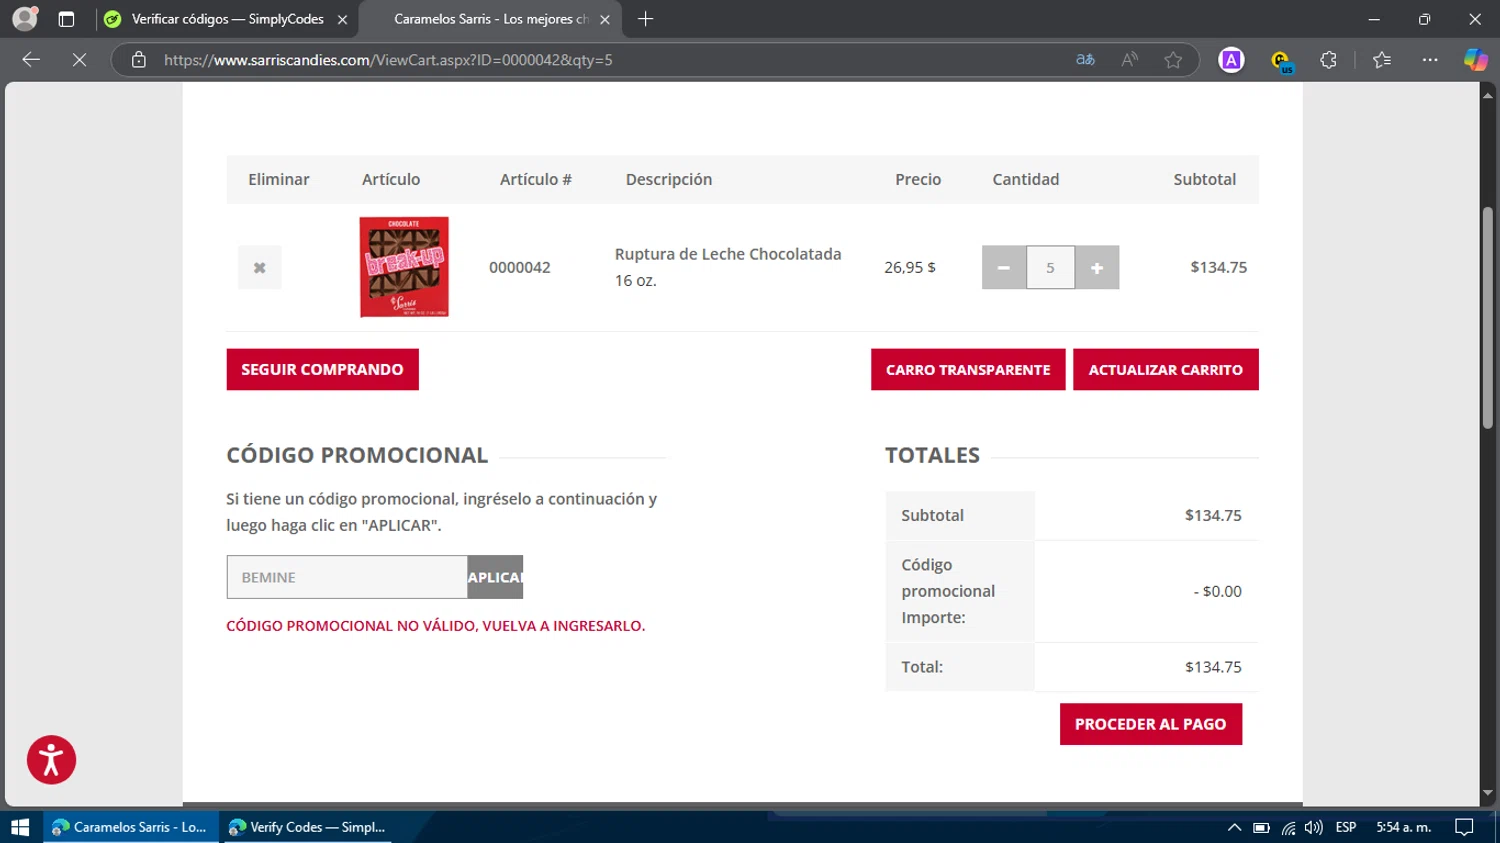The height and width of the screenshot is (843, 1500).
Task: Open browser settings and more menu
Action: click(x=1430, y=60)
